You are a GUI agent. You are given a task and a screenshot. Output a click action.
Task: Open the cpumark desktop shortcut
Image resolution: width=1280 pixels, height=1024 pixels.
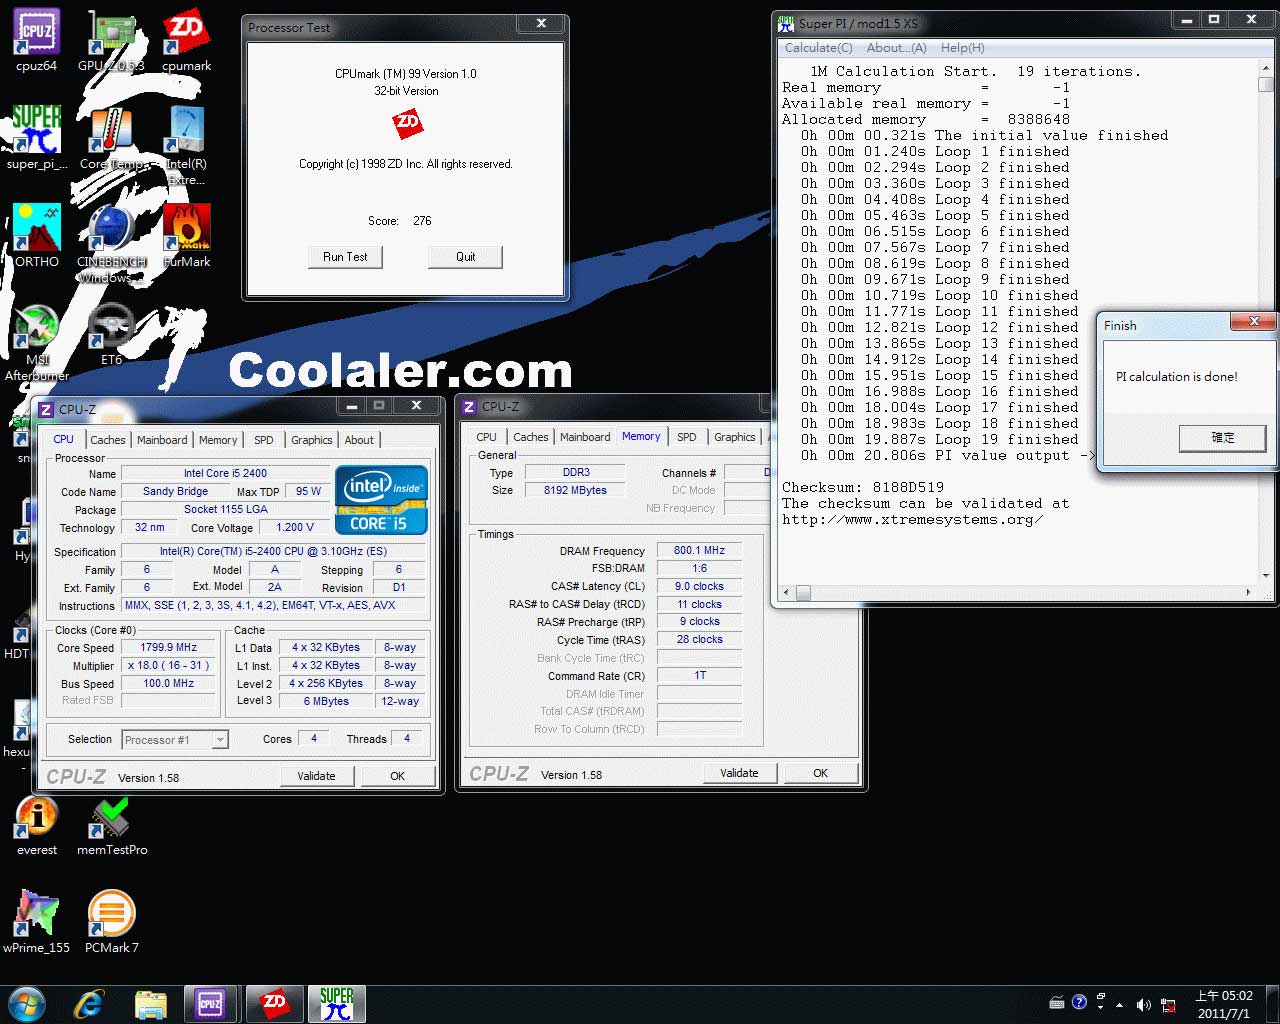coord(186,34)
